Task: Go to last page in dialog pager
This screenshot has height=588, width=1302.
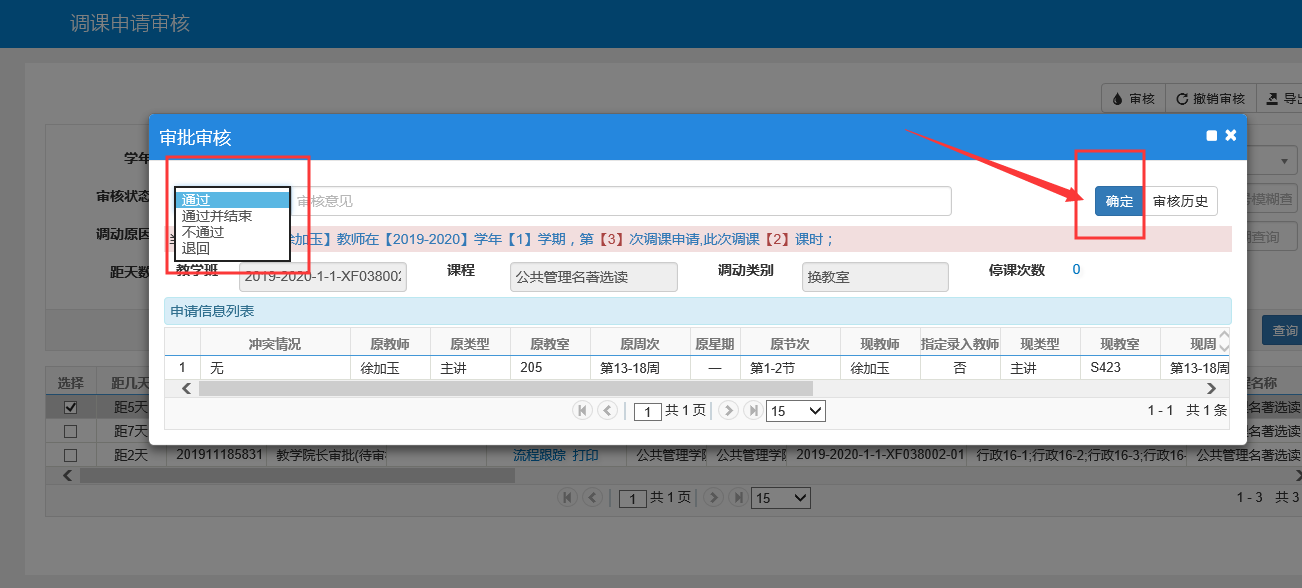Action: point(753,410)
